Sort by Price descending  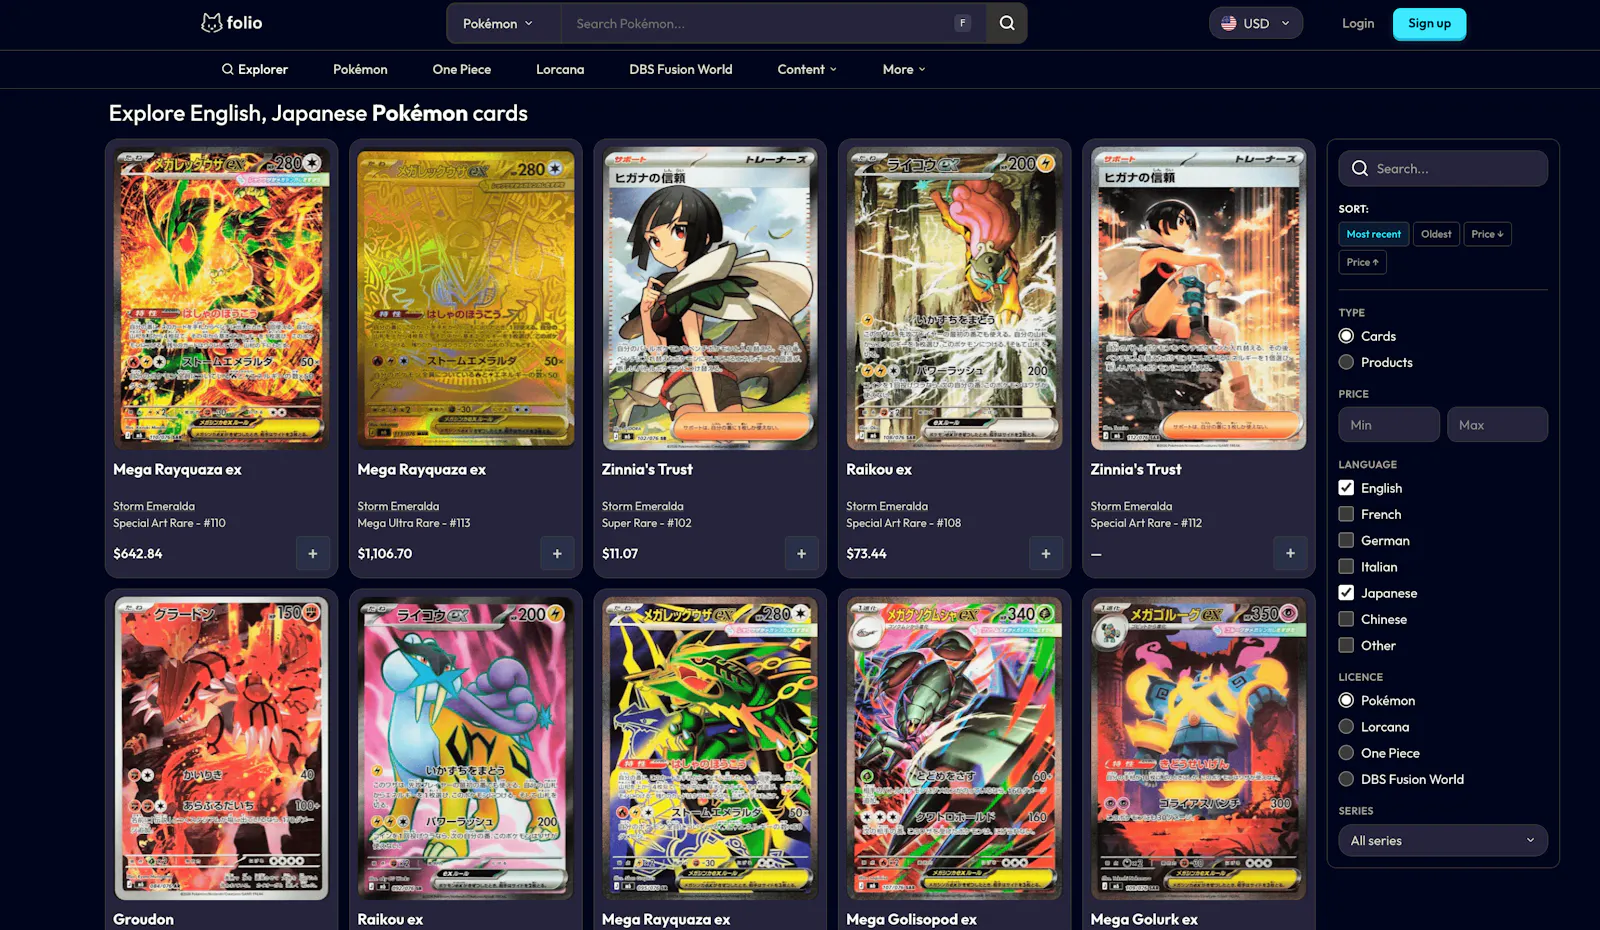click(1487, 234)
